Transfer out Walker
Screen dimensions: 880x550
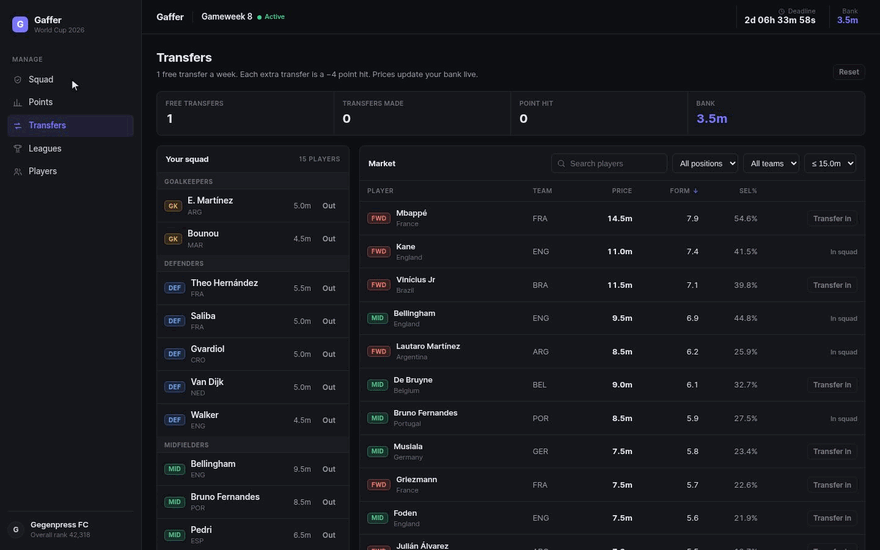(329, 420)
